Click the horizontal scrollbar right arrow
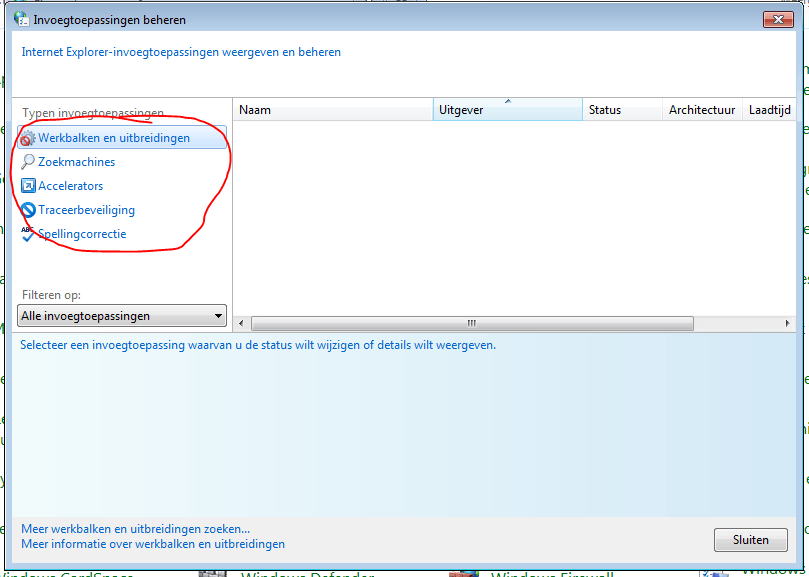Screen dimensions: 809x577 click(x=787, y=323)
